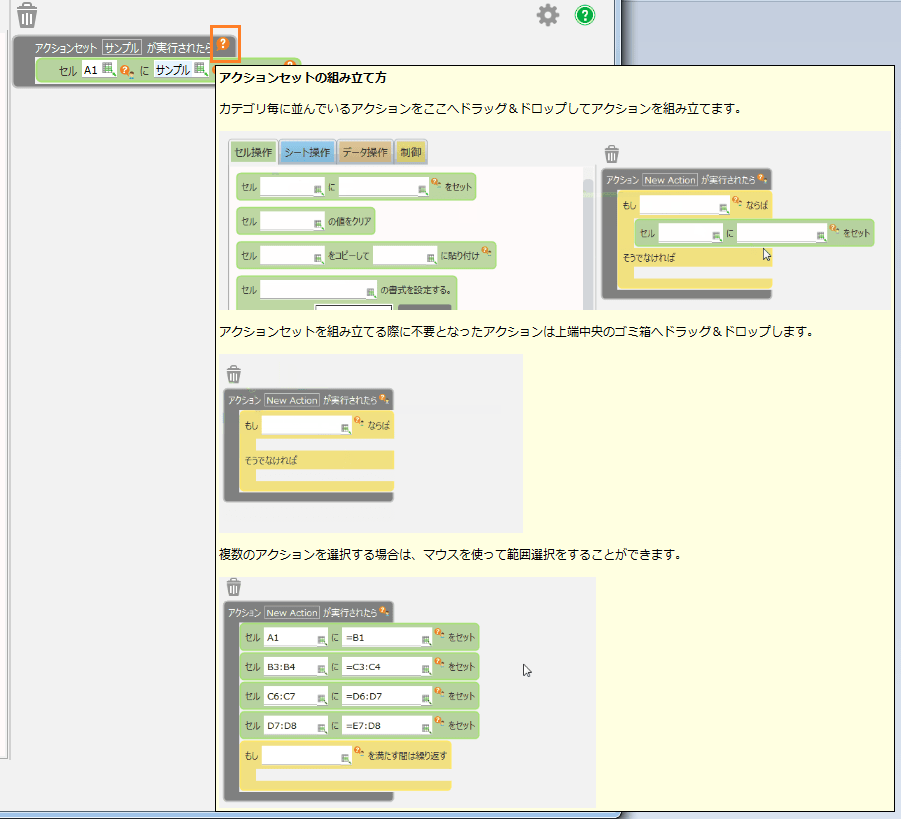Screen dimensions: 901x819
Task: Open the データ操作 tab
Action: point(364,153)
